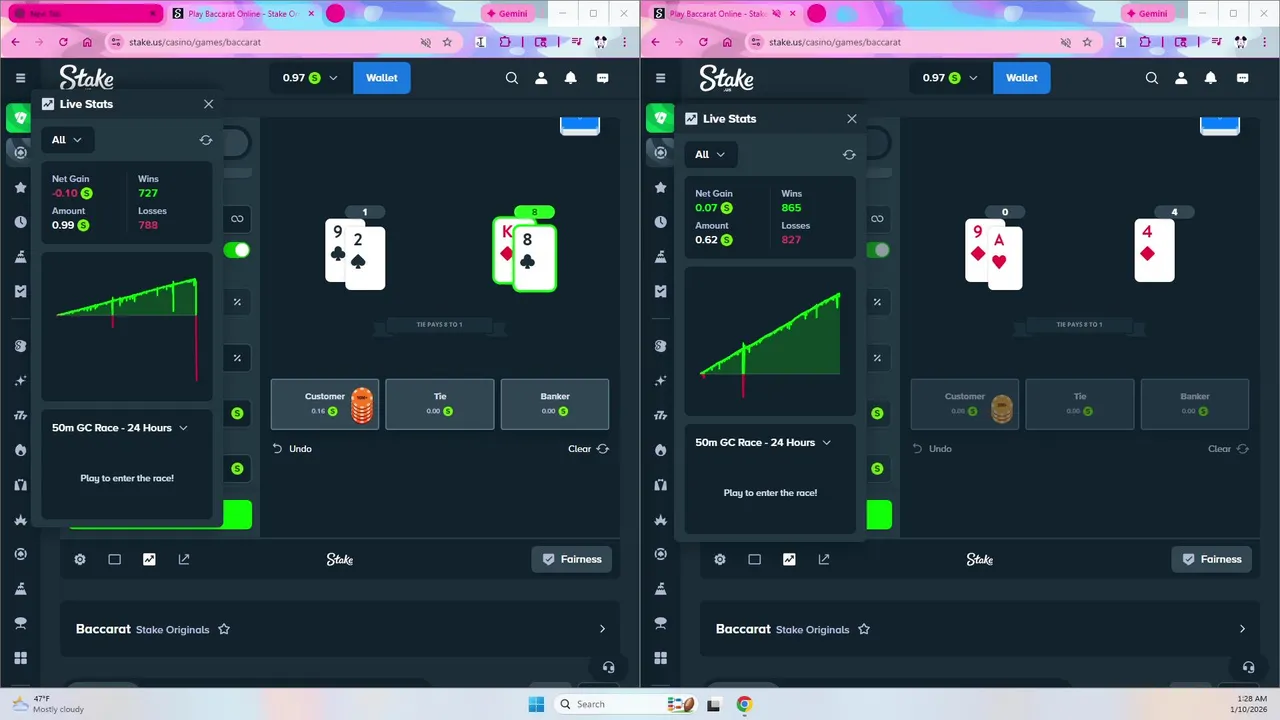Click Wallet button in right window
1280x720 pixels.
point(1022,78)
